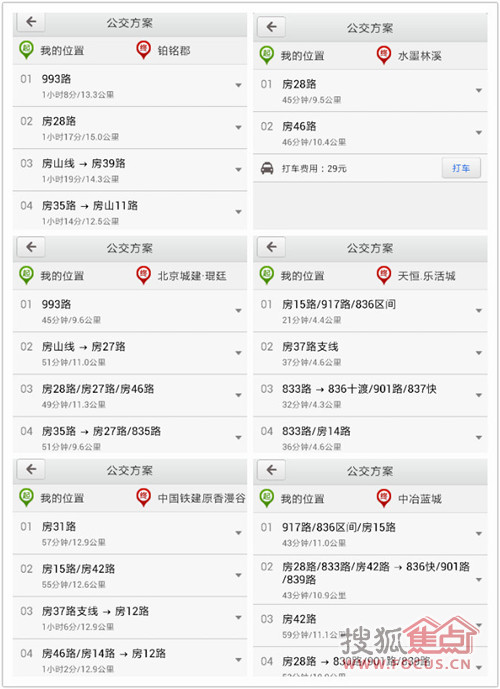Expand 房山线 → 房27路 route arrow
Viewport: 500px width, 689px height.
239,353
